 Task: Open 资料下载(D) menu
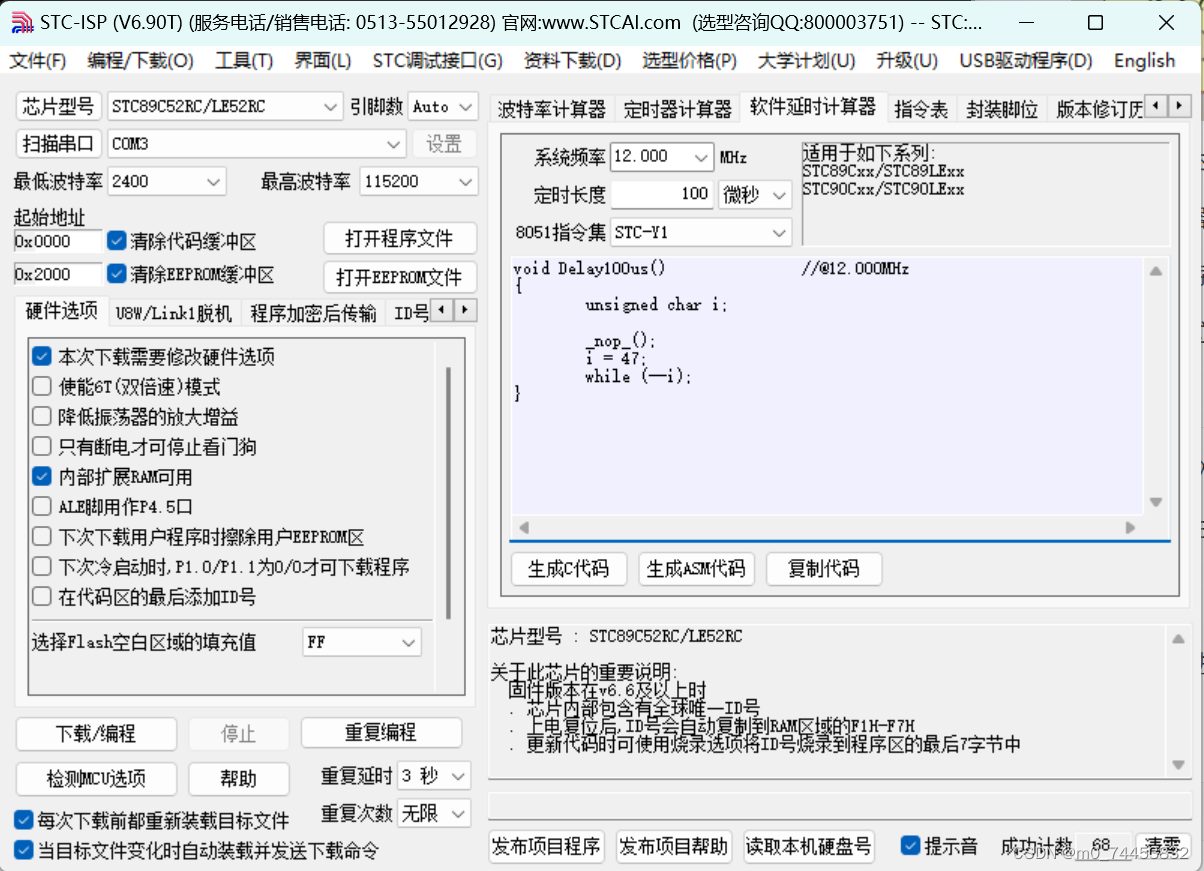point(572,61)
